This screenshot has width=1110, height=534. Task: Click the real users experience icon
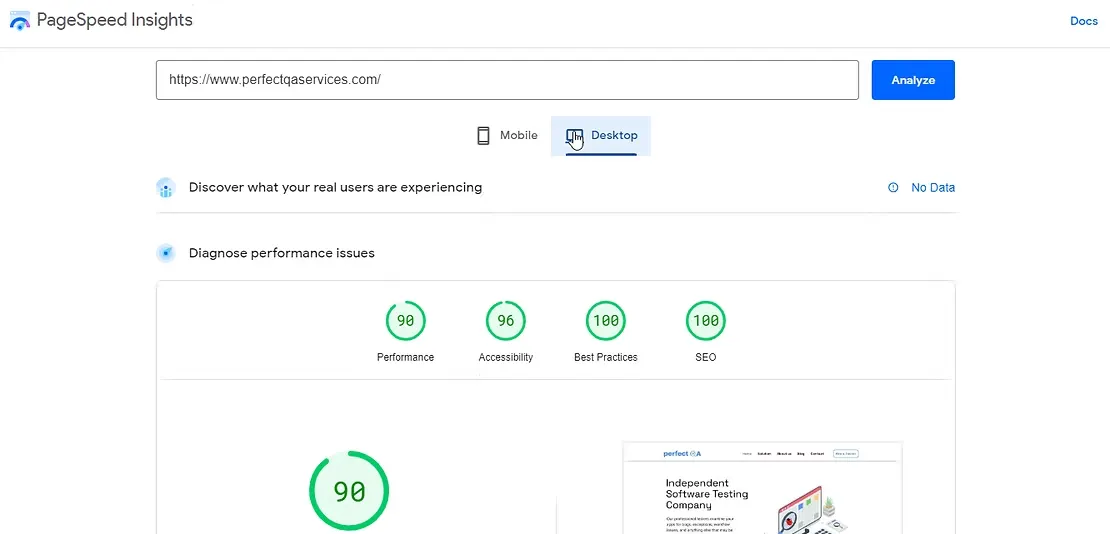(x=166, y=188)
